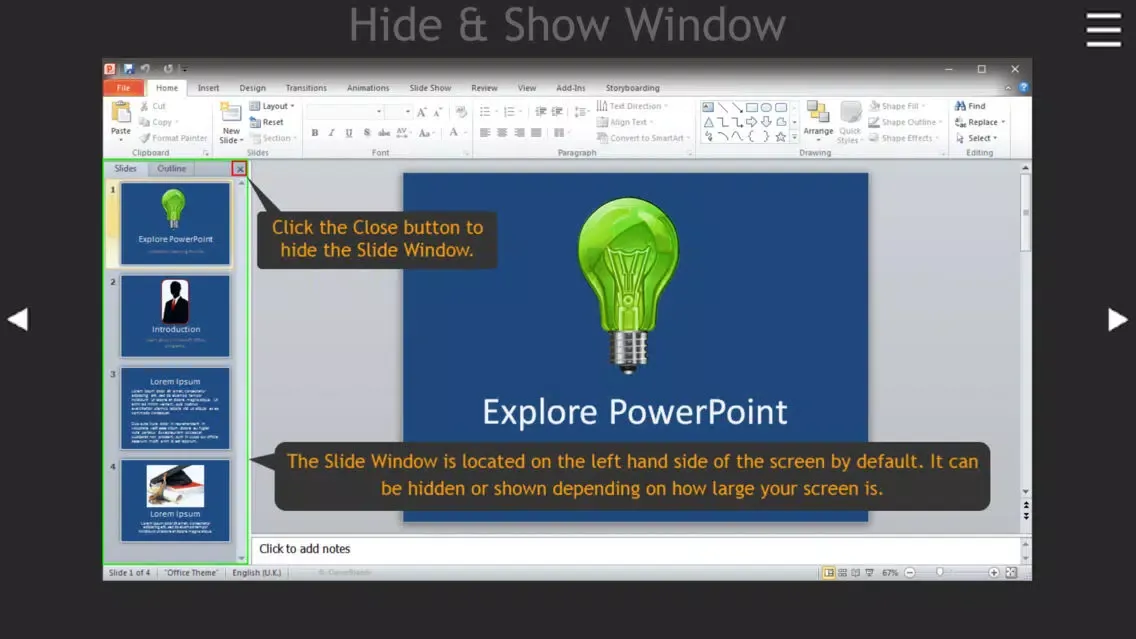The height and width of the screenshot is (639, 1136).
Task: Align text left
Action: tap(485, 133)
